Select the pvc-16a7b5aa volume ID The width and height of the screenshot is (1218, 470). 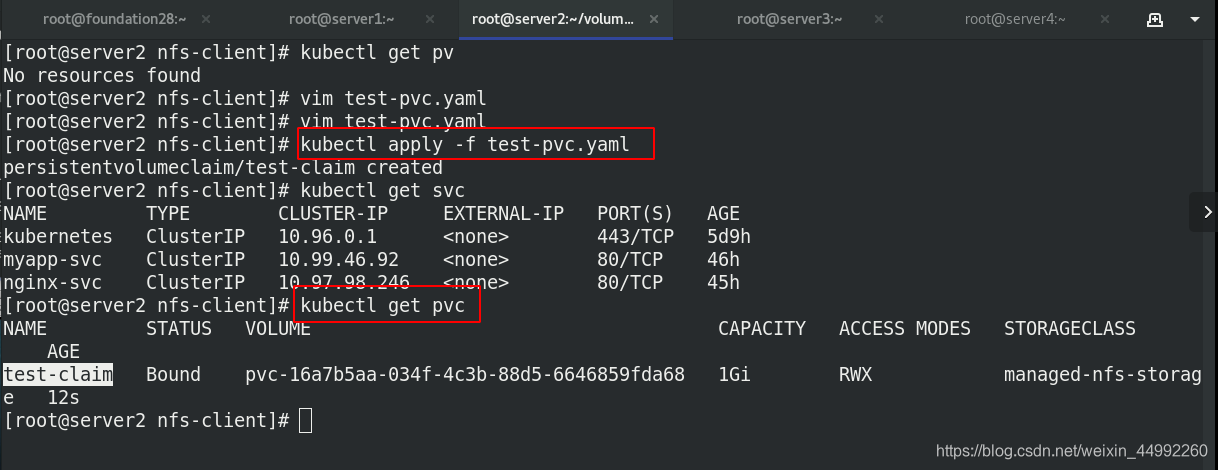(x=465, y=374)
